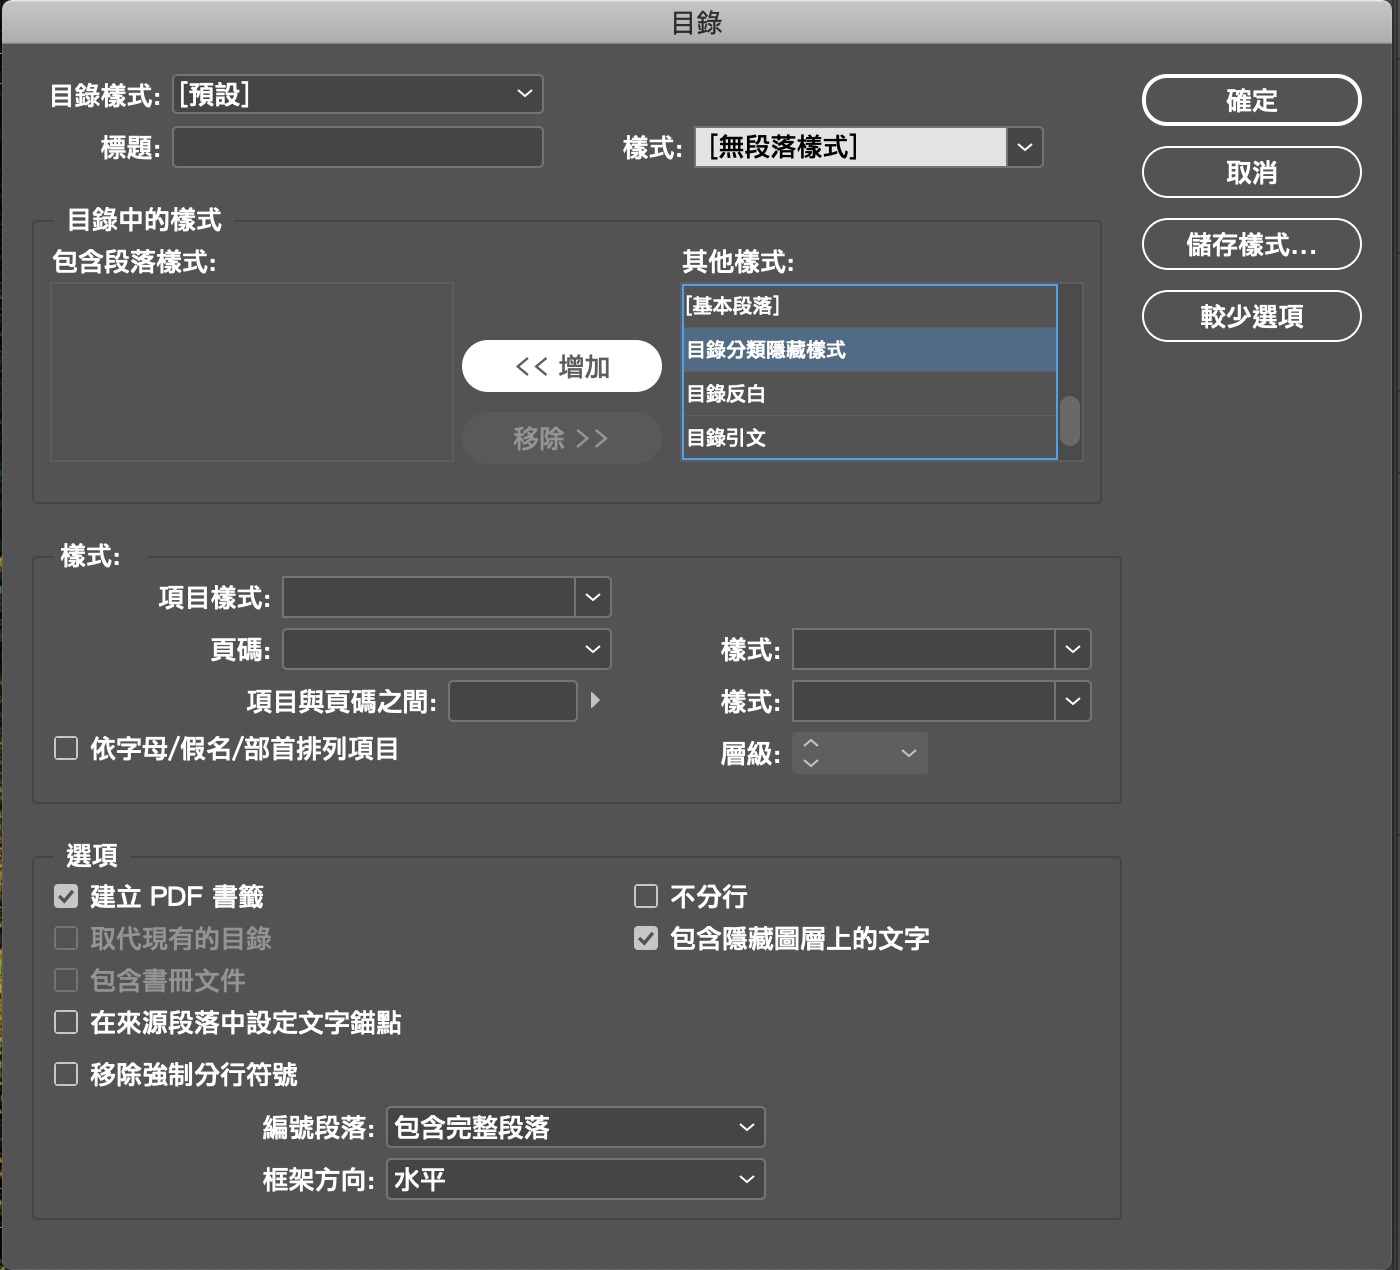Uncheck 建立 PDF 書籤 checkbox
This screenshot has width=1400, height=1270.
pyautogui.click(x=66, y=896)
